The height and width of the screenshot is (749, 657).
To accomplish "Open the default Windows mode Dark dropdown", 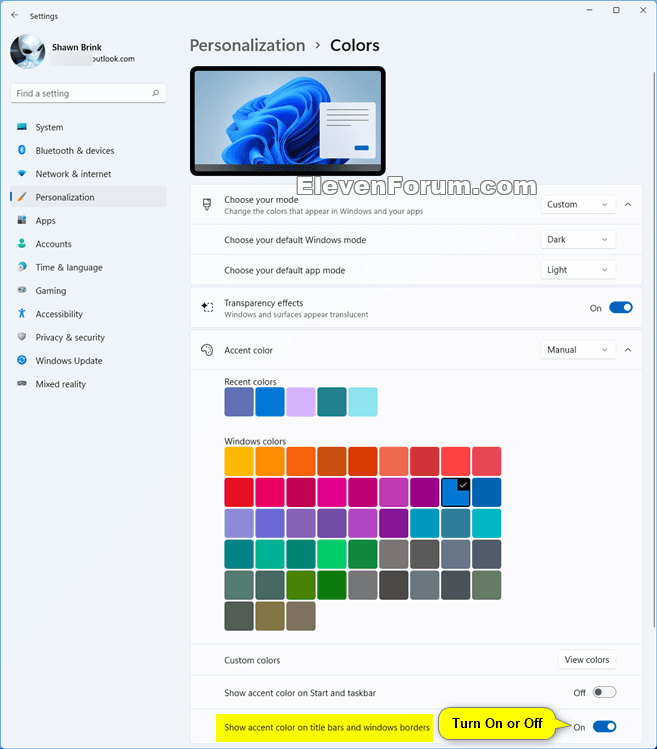I will coord(578,239).
